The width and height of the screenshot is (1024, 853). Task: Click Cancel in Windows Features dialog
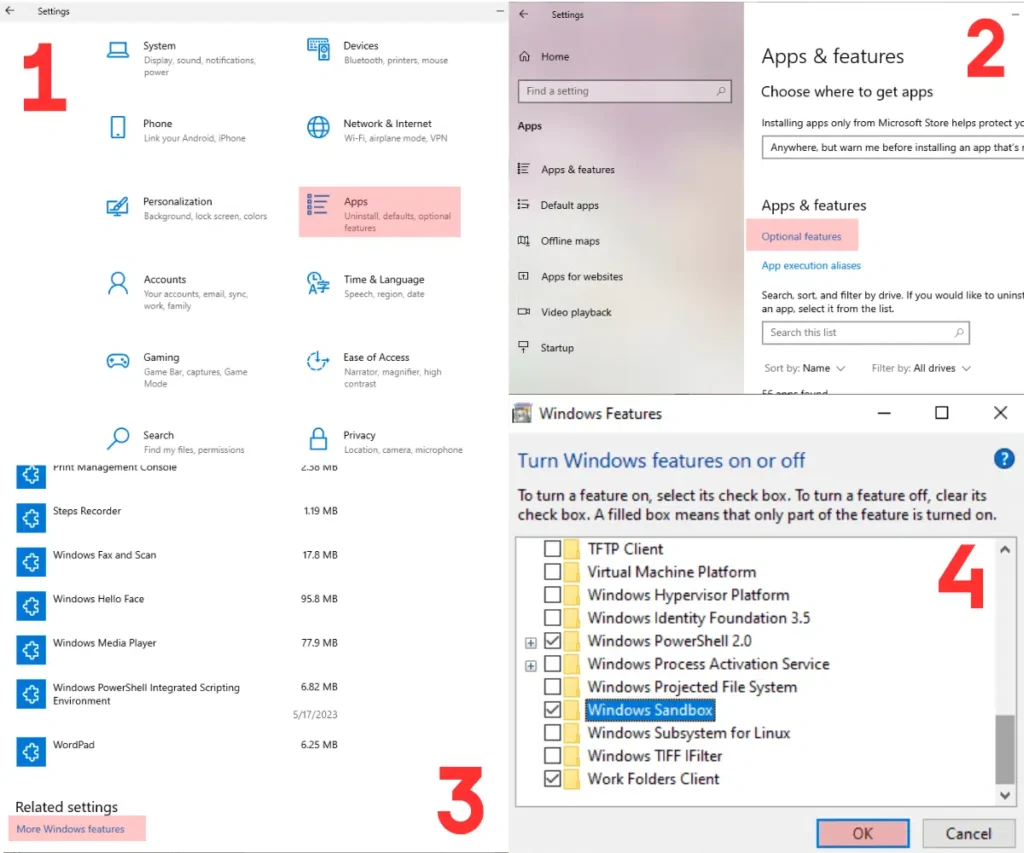point(968,833)
